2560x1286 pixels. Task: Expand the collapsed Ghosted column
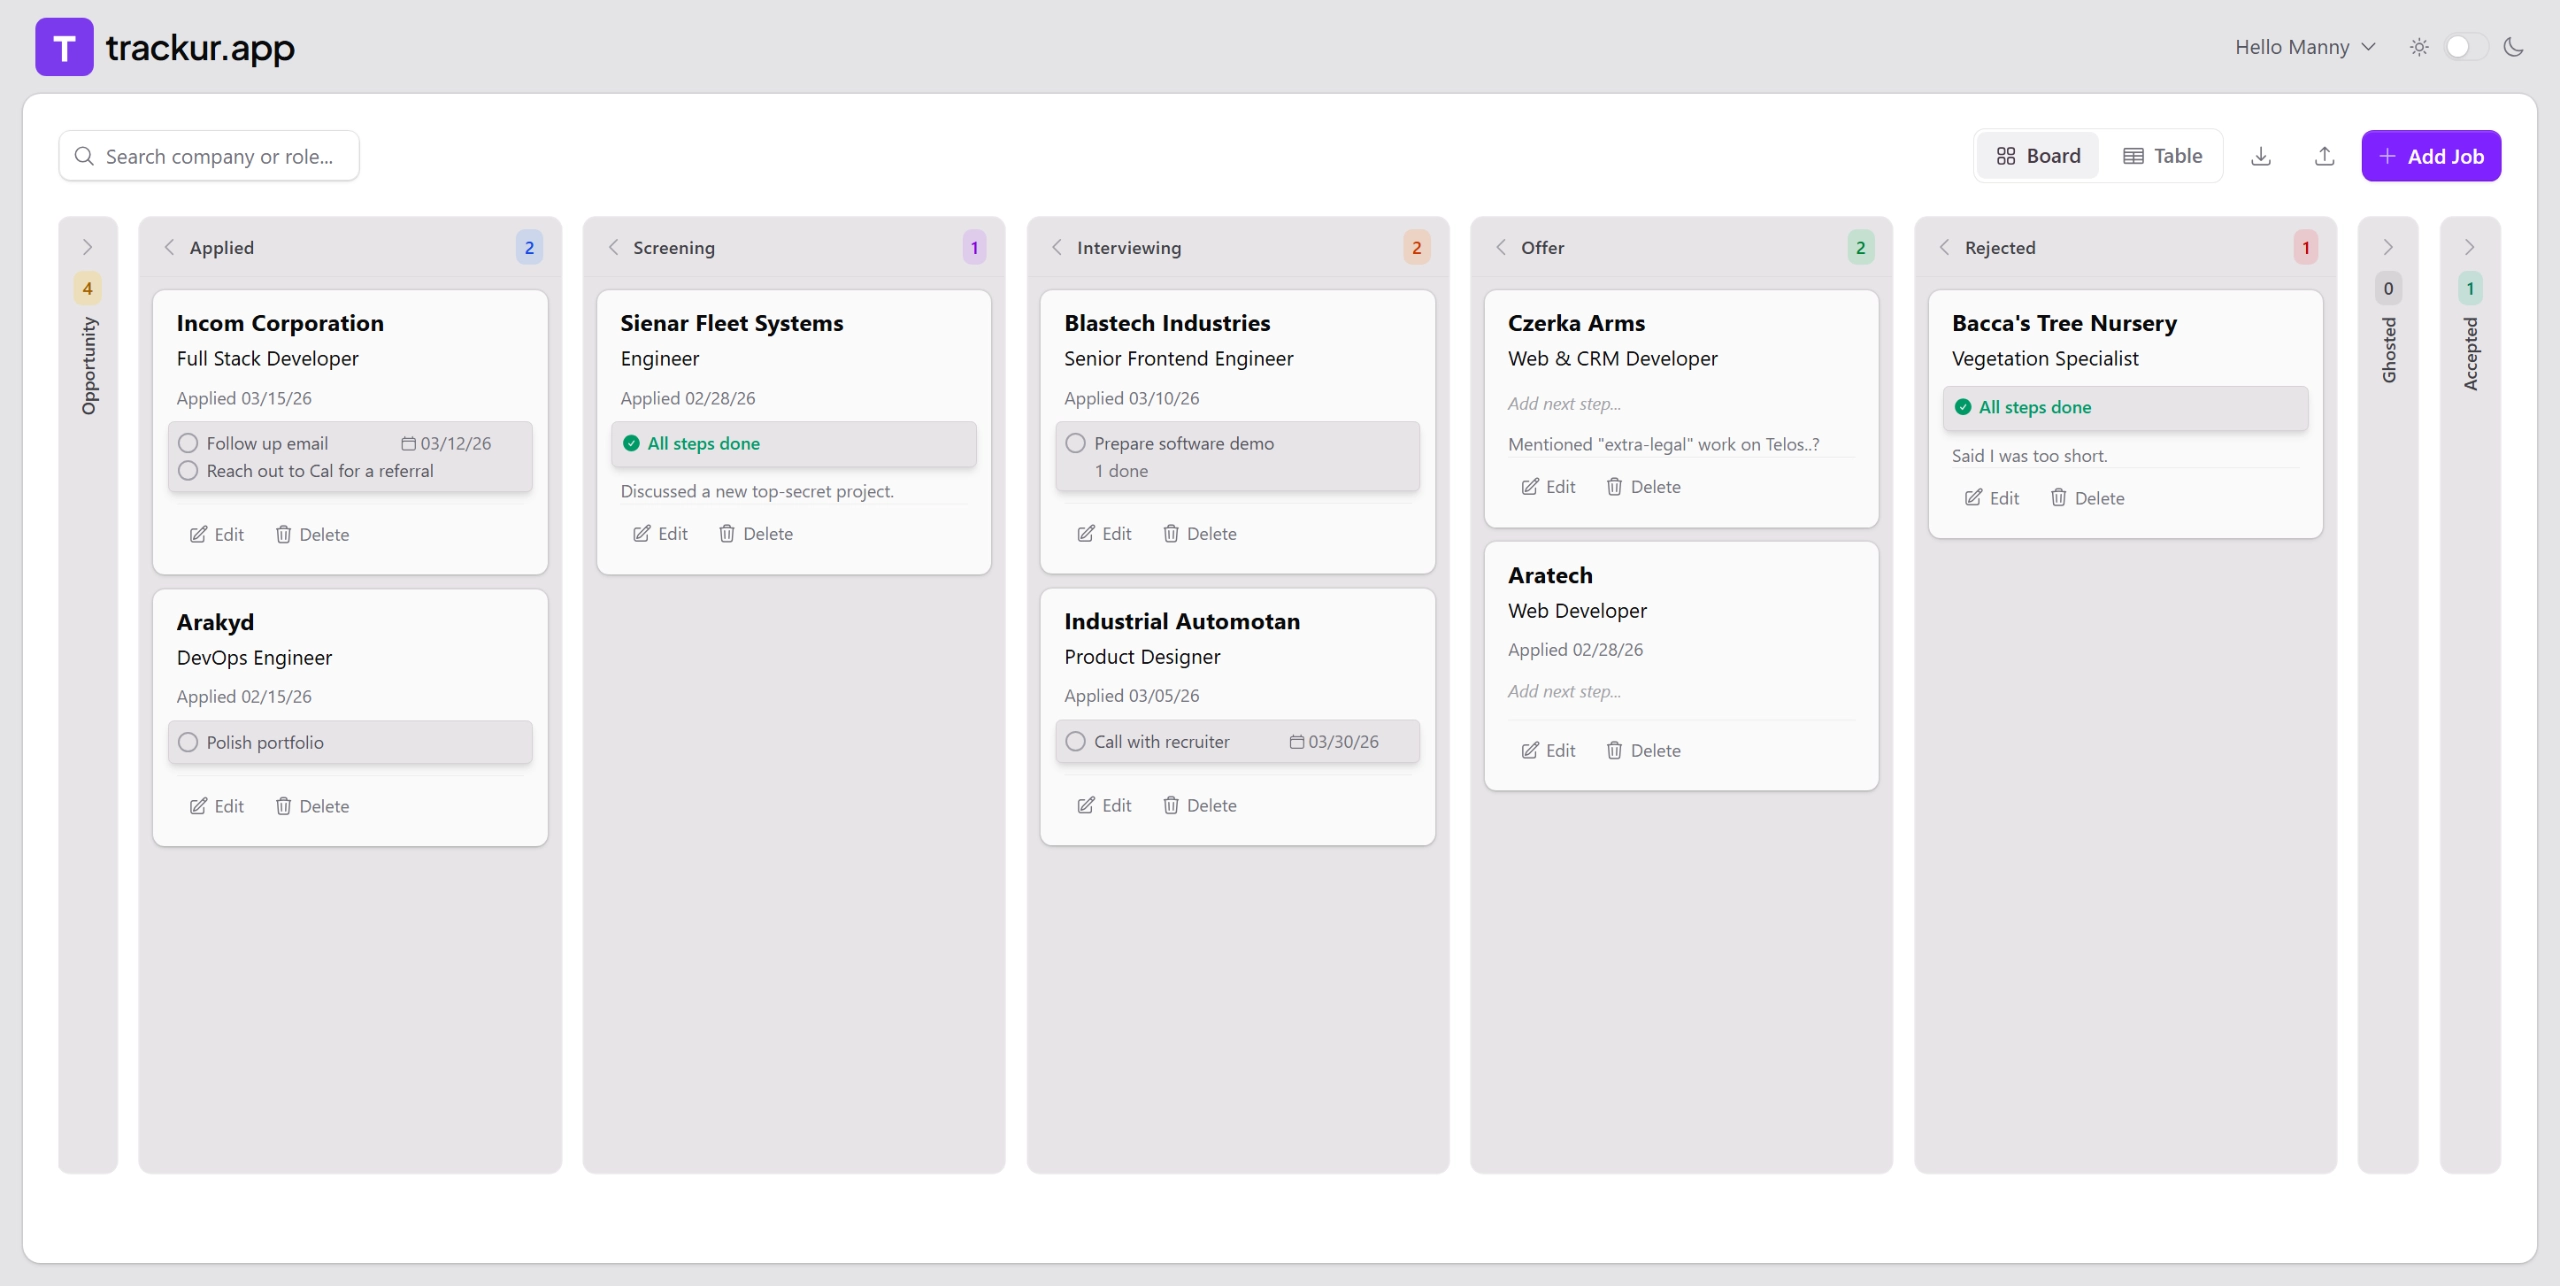[x=2388, y=247]
